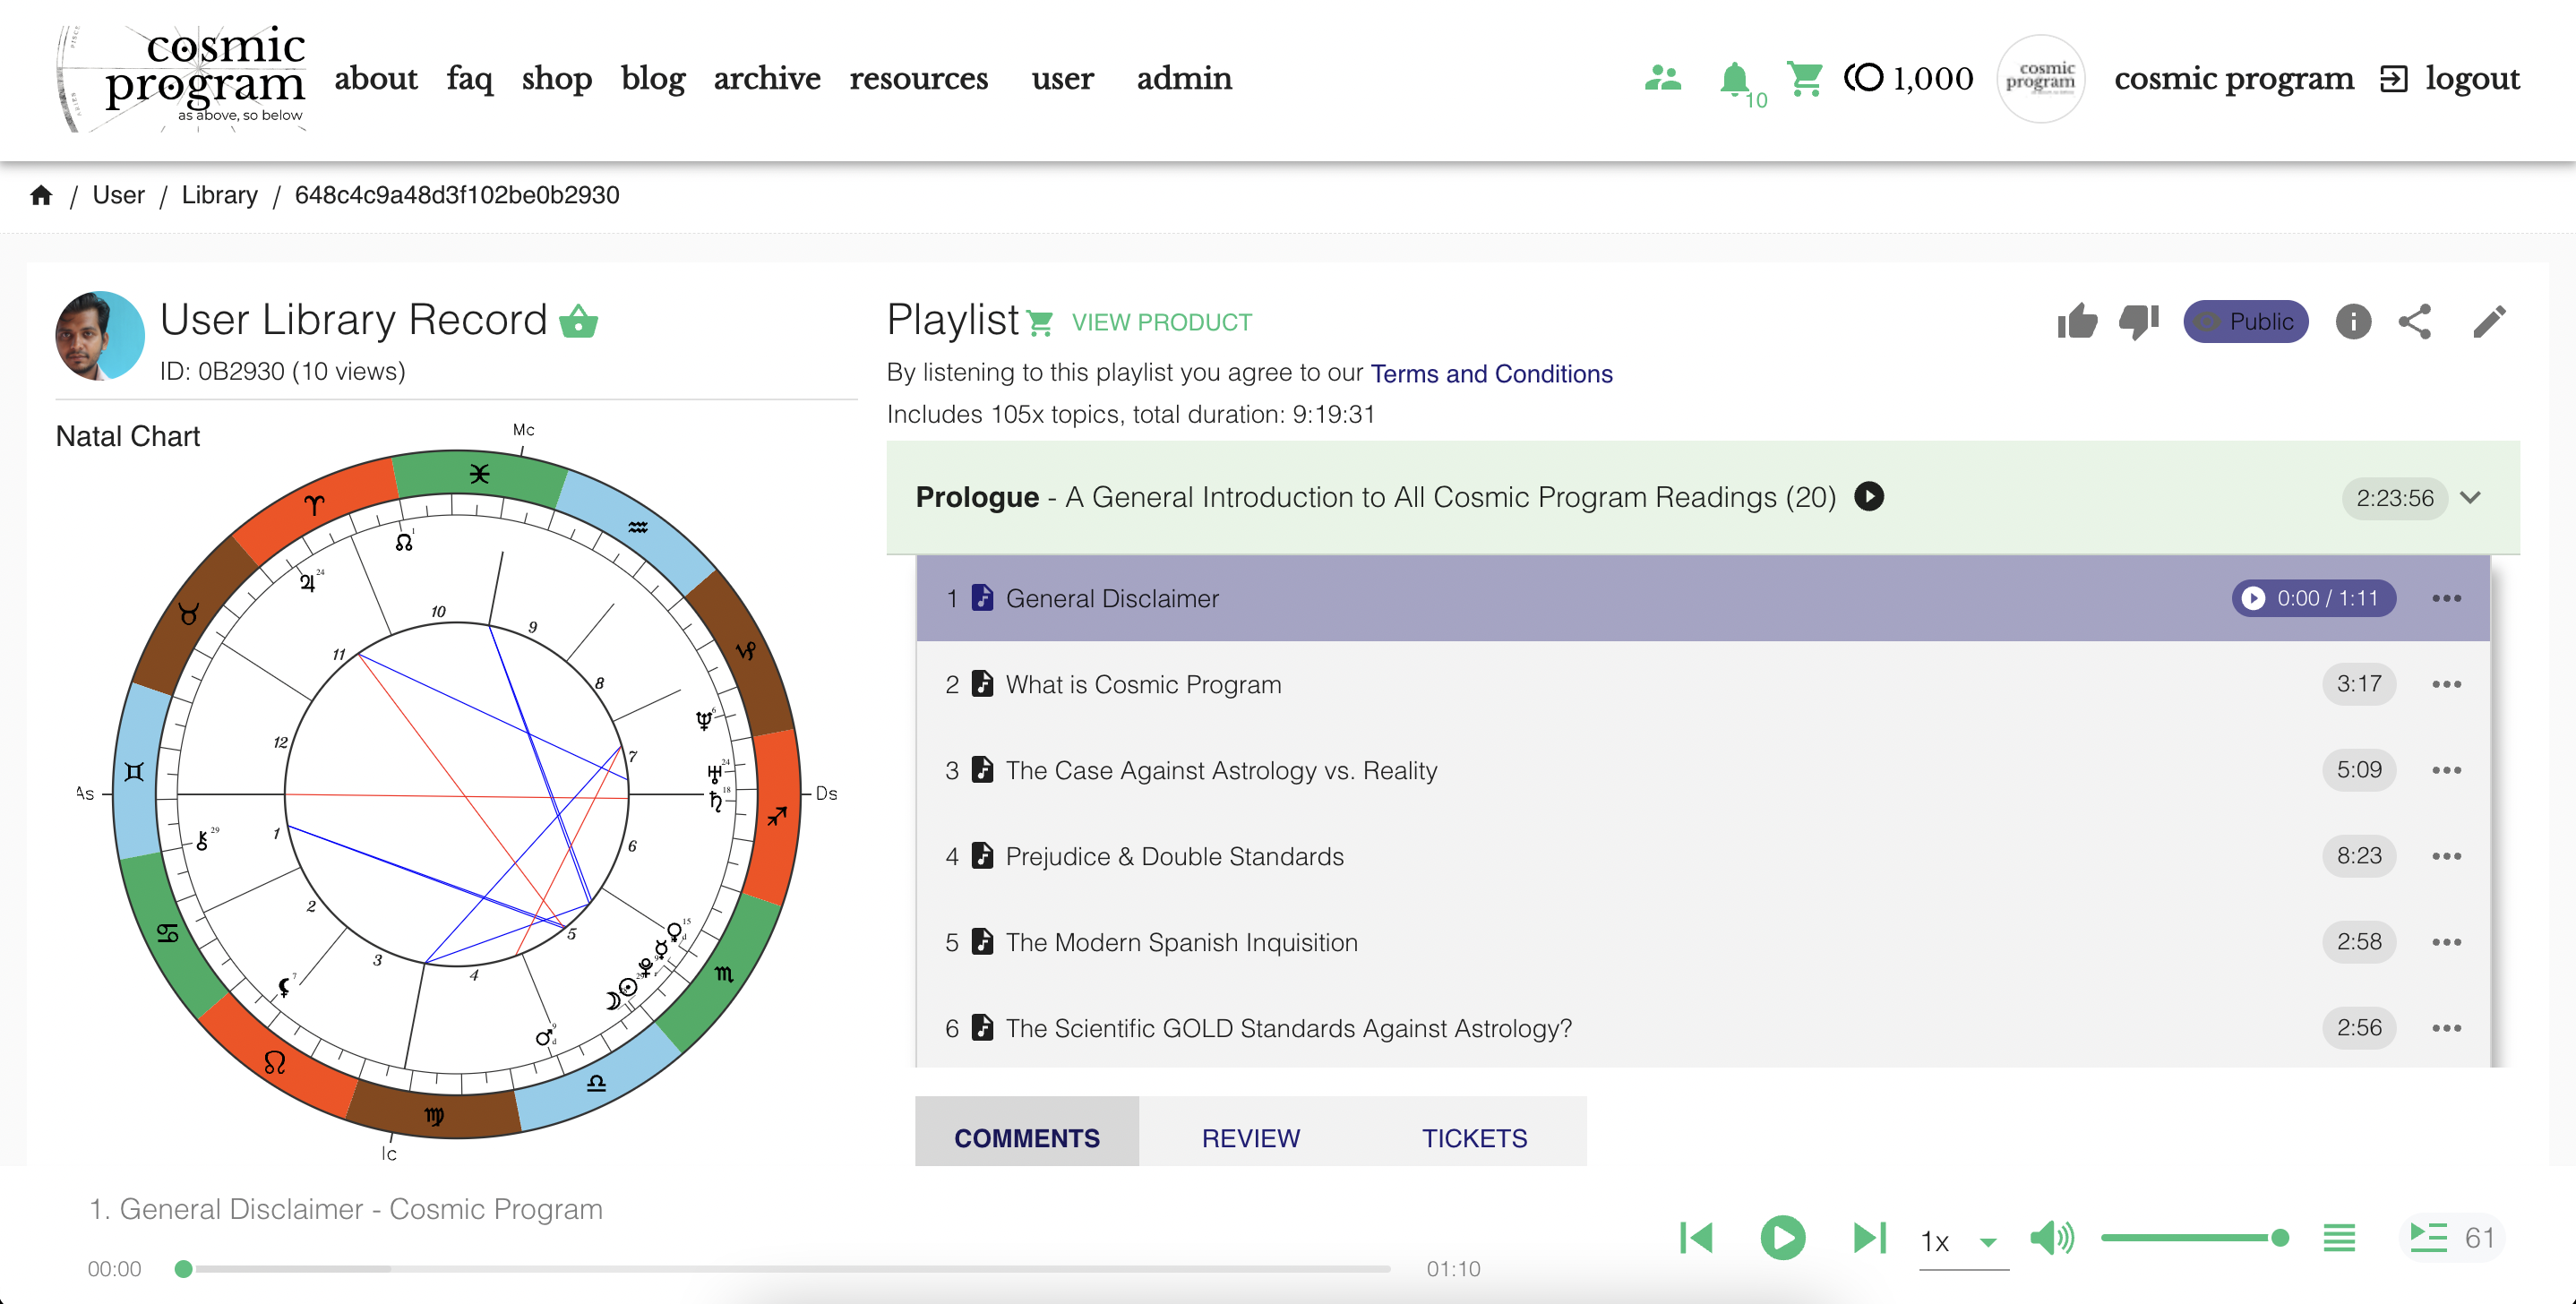Click the thumbs down dislike icon
This screenshot has height=1304, width=2576.
coord(2138,322)
